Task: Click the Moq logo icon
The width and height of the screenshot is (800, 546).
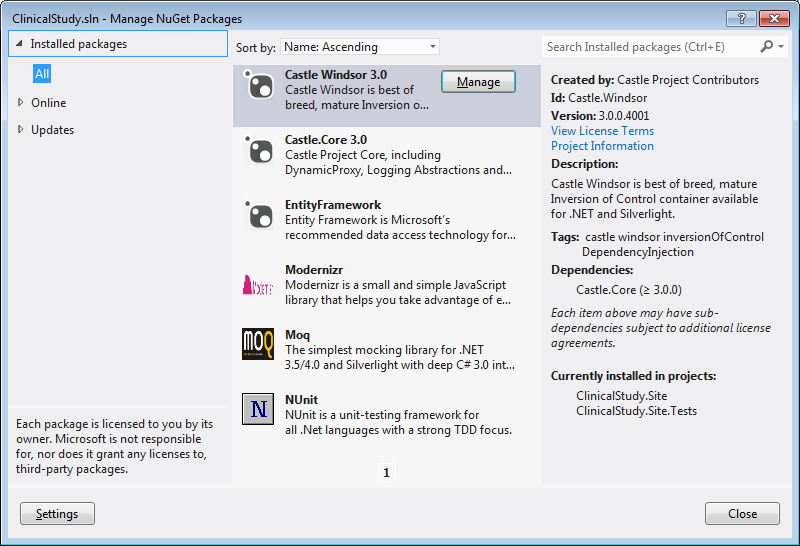Action: 258,344
